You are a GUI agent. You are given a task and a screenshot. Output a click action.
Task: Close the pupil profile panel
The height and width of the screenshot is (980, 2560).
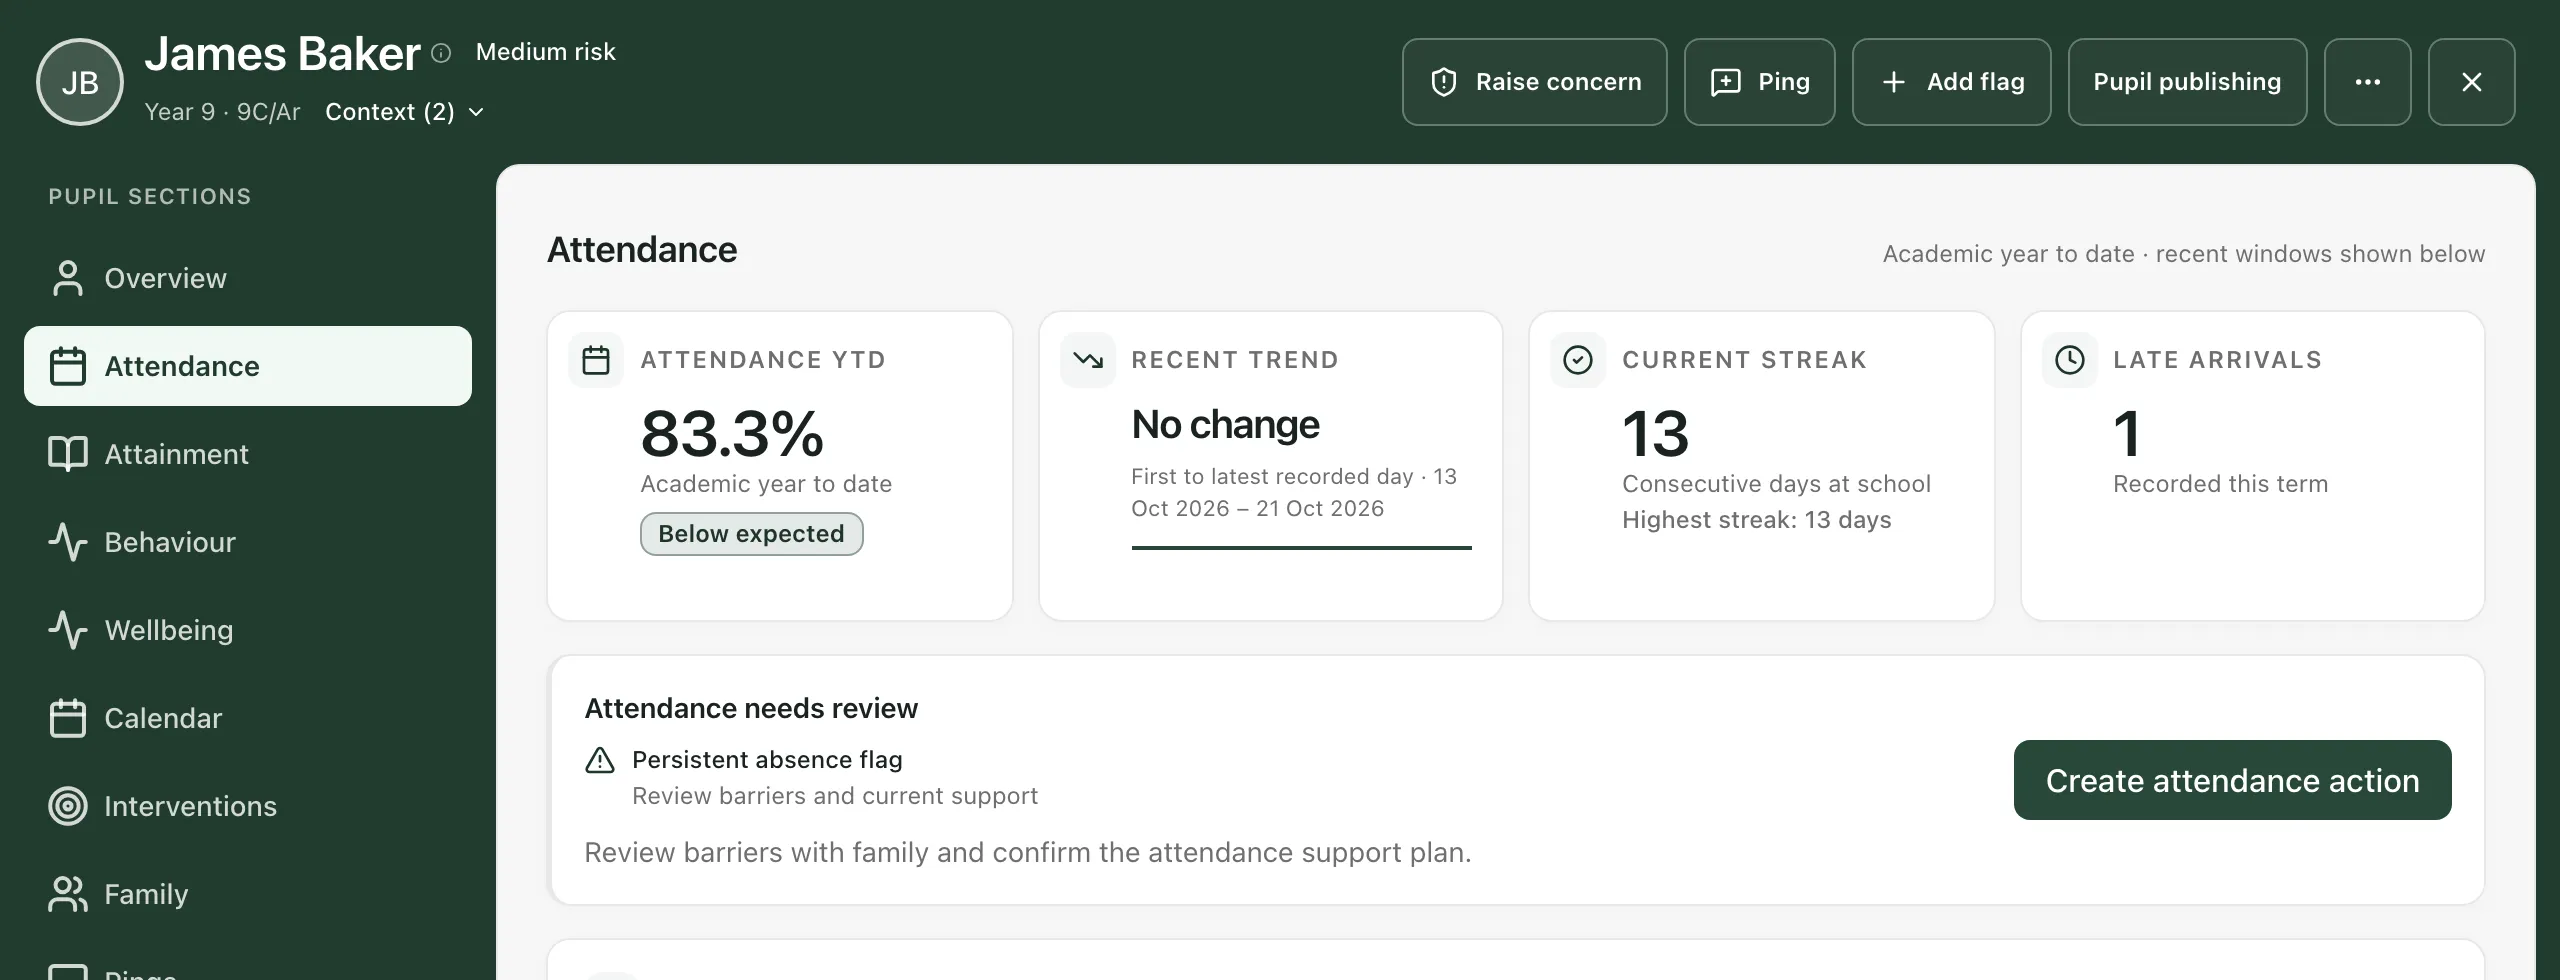tap(2471, 82)
